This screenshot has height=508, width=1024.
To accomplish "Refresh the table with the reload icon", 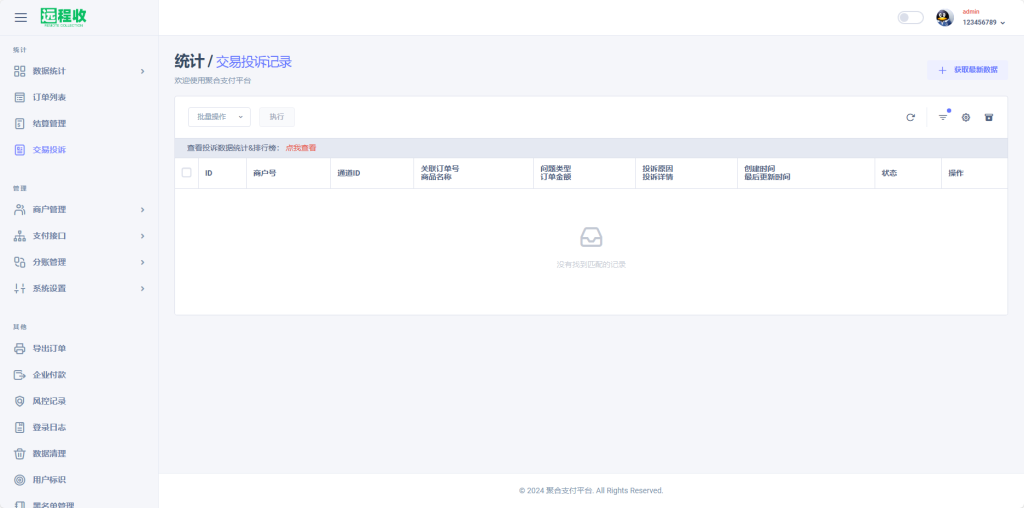I will [x=910, y=118].
